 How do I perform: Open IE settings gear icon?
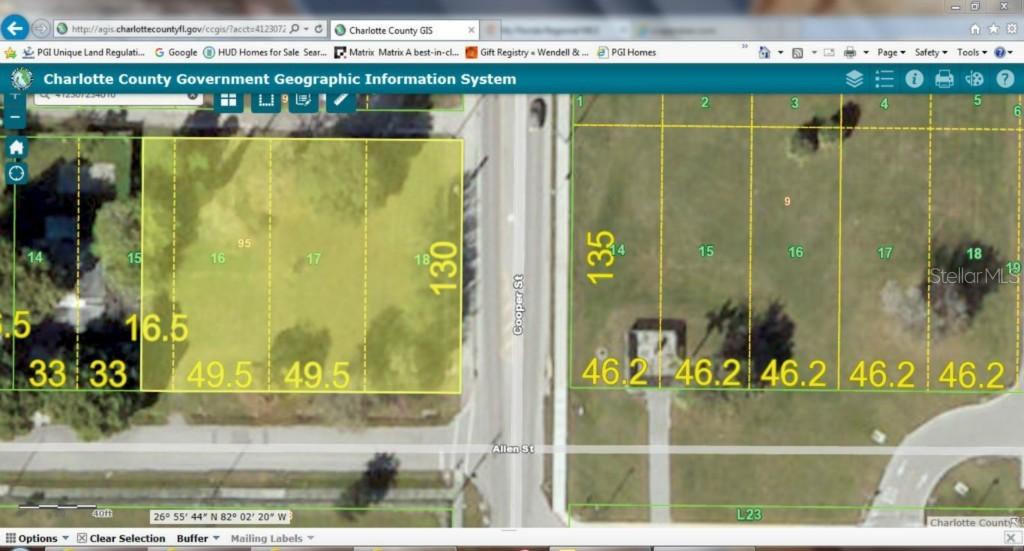[1012, 29]
